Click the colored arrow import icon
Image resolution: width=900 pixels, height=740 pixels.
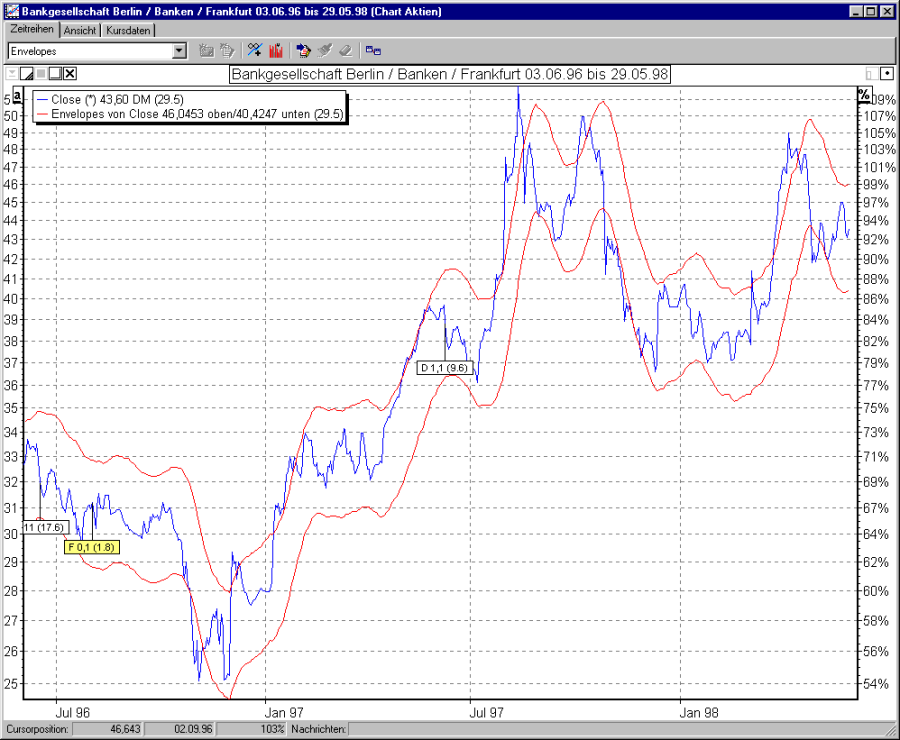click(303, 50)
